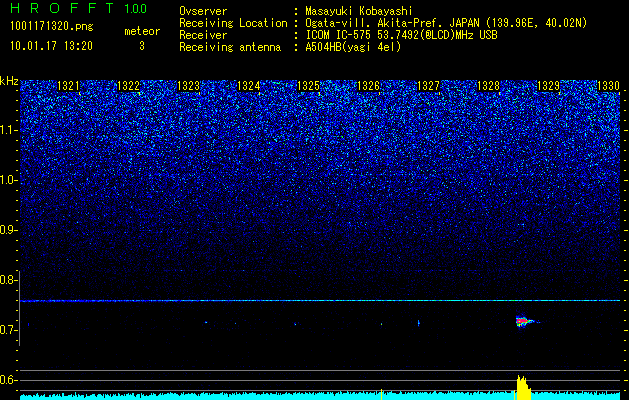Click the 1329 time marker
This screenshot has height=400, width=629.
click(548, 86)
